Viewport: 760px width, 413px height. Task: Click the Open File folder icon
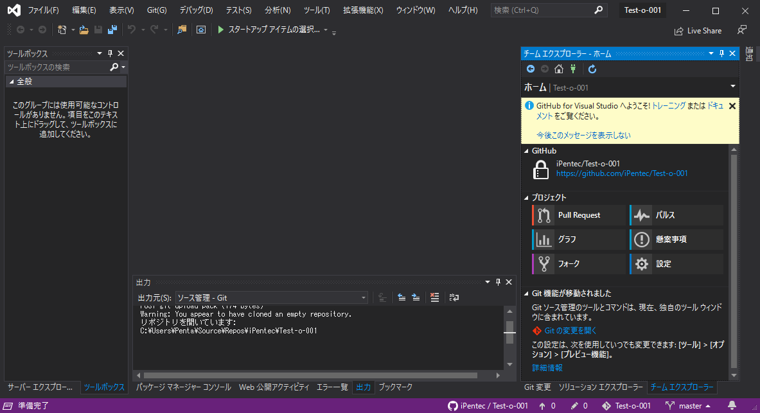[84, 30]
